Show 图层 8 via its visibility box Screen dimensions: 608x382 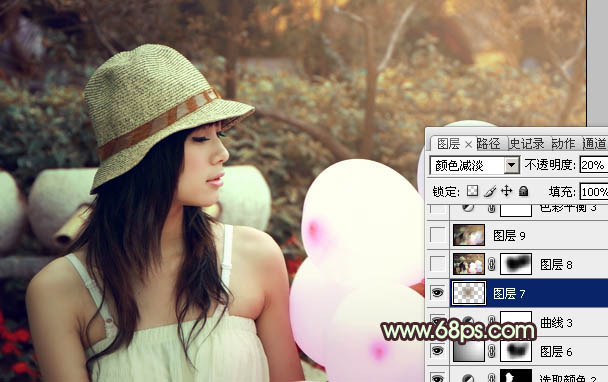pos(438,264)
